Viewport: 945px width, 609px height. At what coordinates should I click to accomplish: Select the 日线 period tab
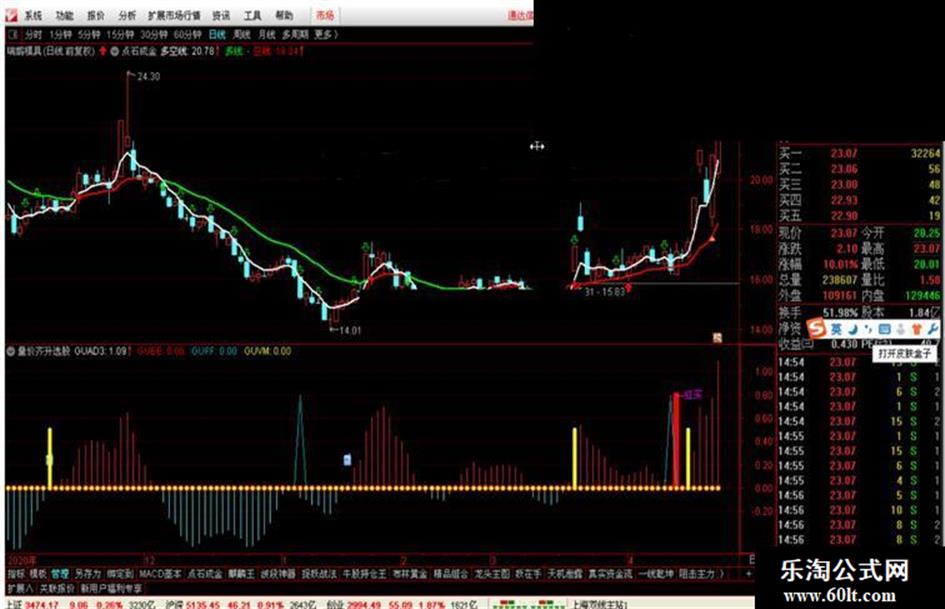coord(217,35)
